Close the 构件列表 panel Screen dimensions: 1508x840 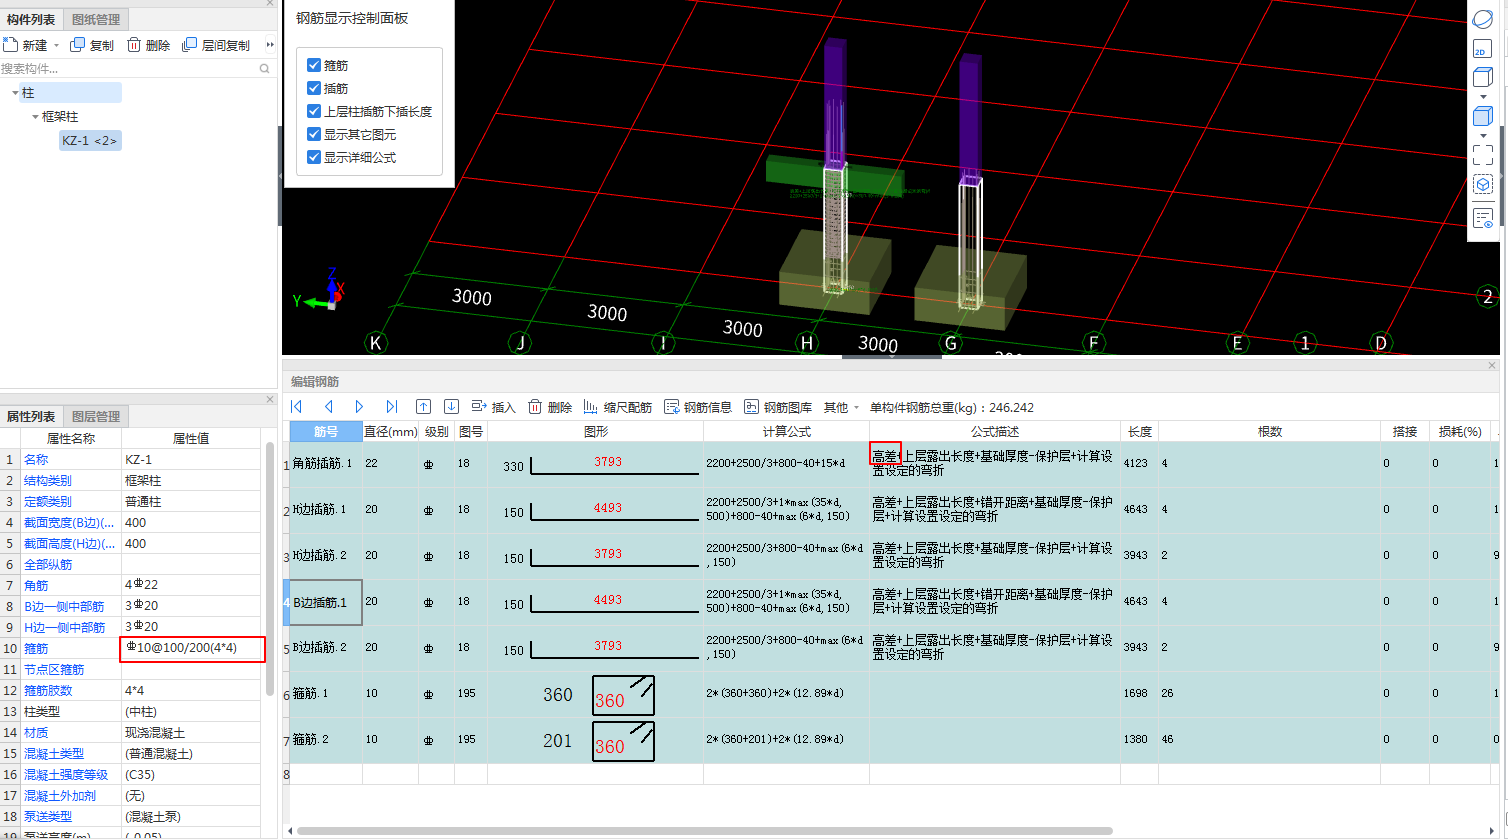point(270,4)
